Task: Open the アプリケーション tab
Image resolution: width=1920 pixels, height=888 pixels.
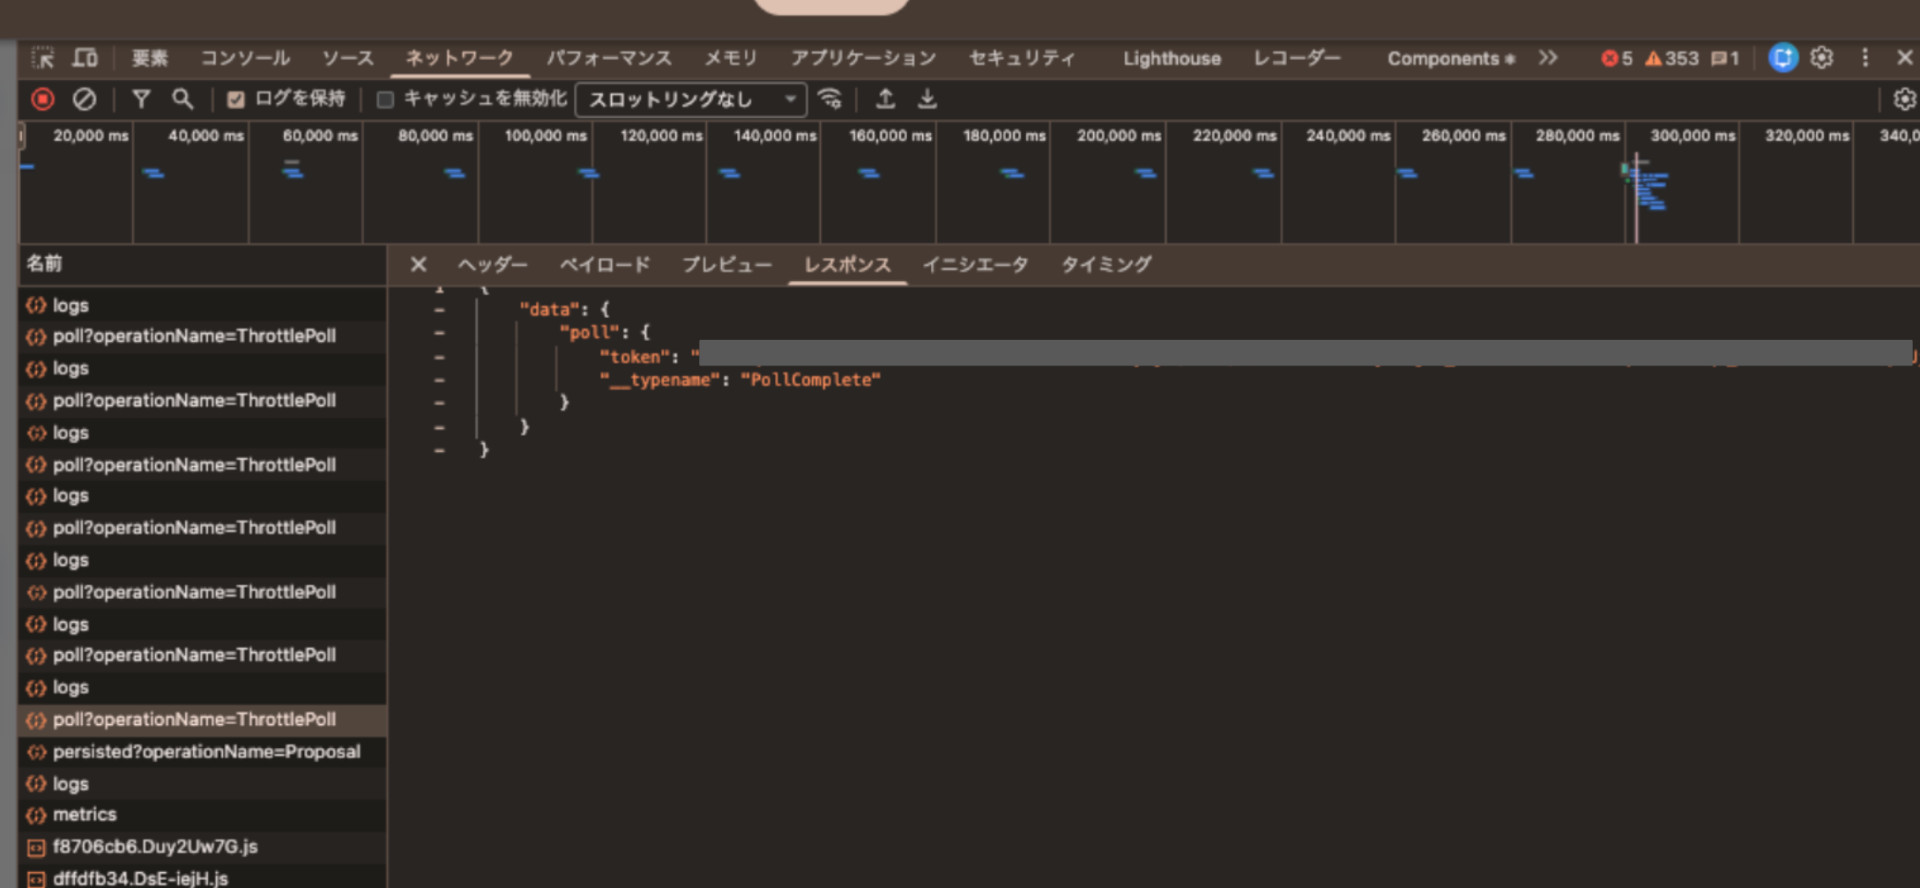Action: [x=864, y=58]
